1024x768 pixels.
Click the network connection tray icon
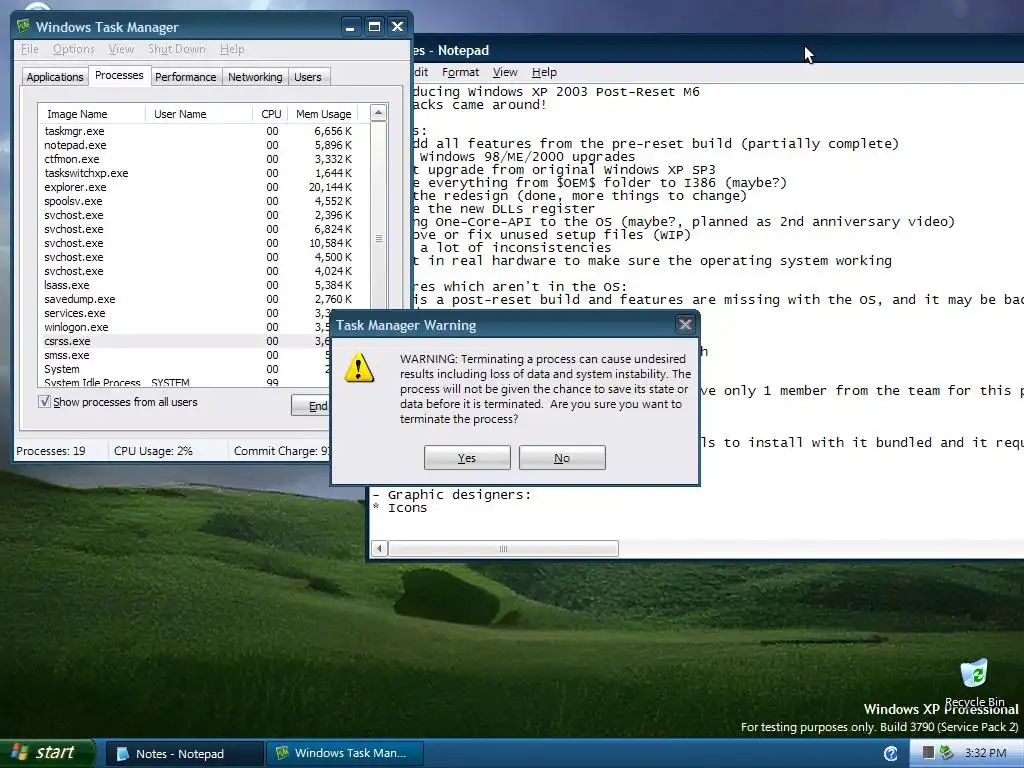(x=946, y=753)
